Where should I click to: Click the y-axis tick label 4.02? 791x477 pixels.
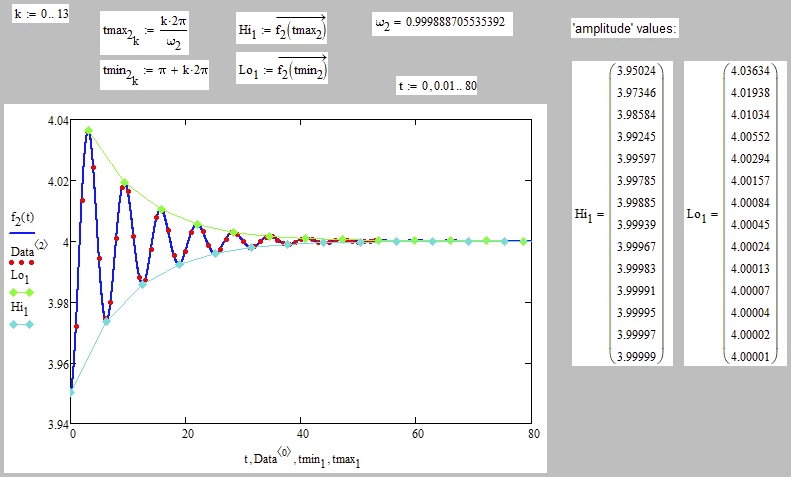point(58,182)
